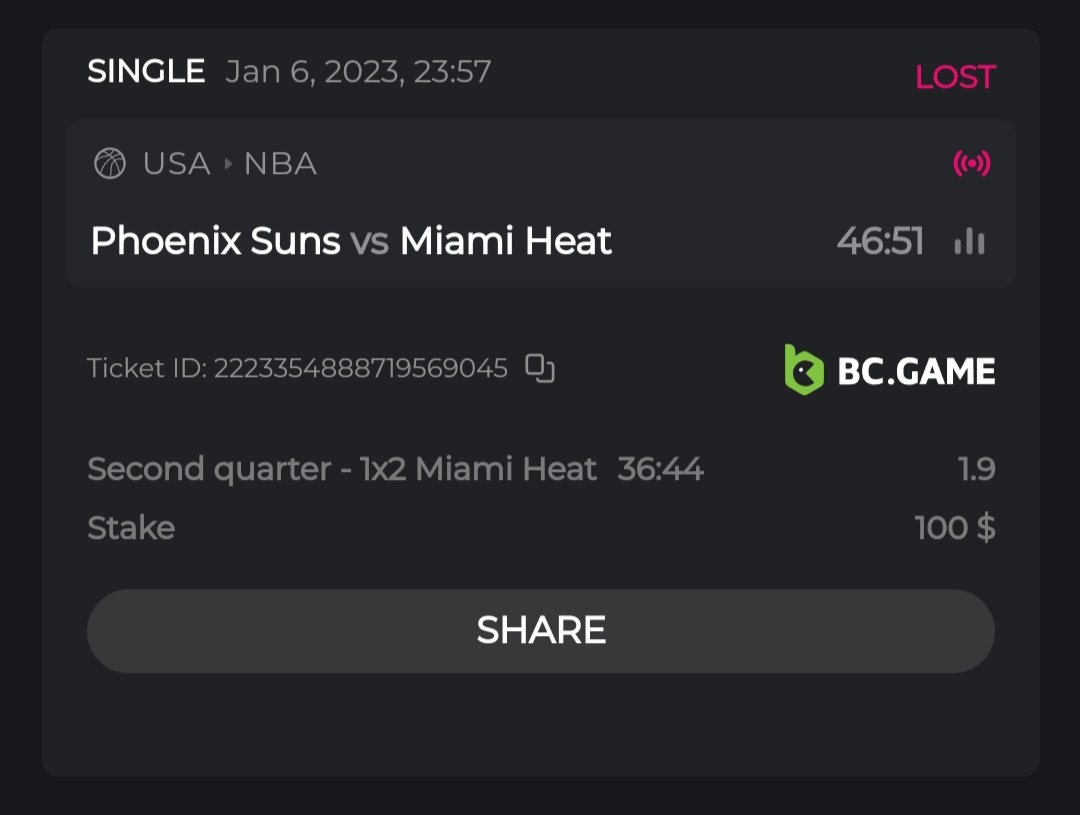Select the Second quarter 1x2 market text
Image resolution: width=1080 pixels, height=815 pixels.
click(342, 468)
